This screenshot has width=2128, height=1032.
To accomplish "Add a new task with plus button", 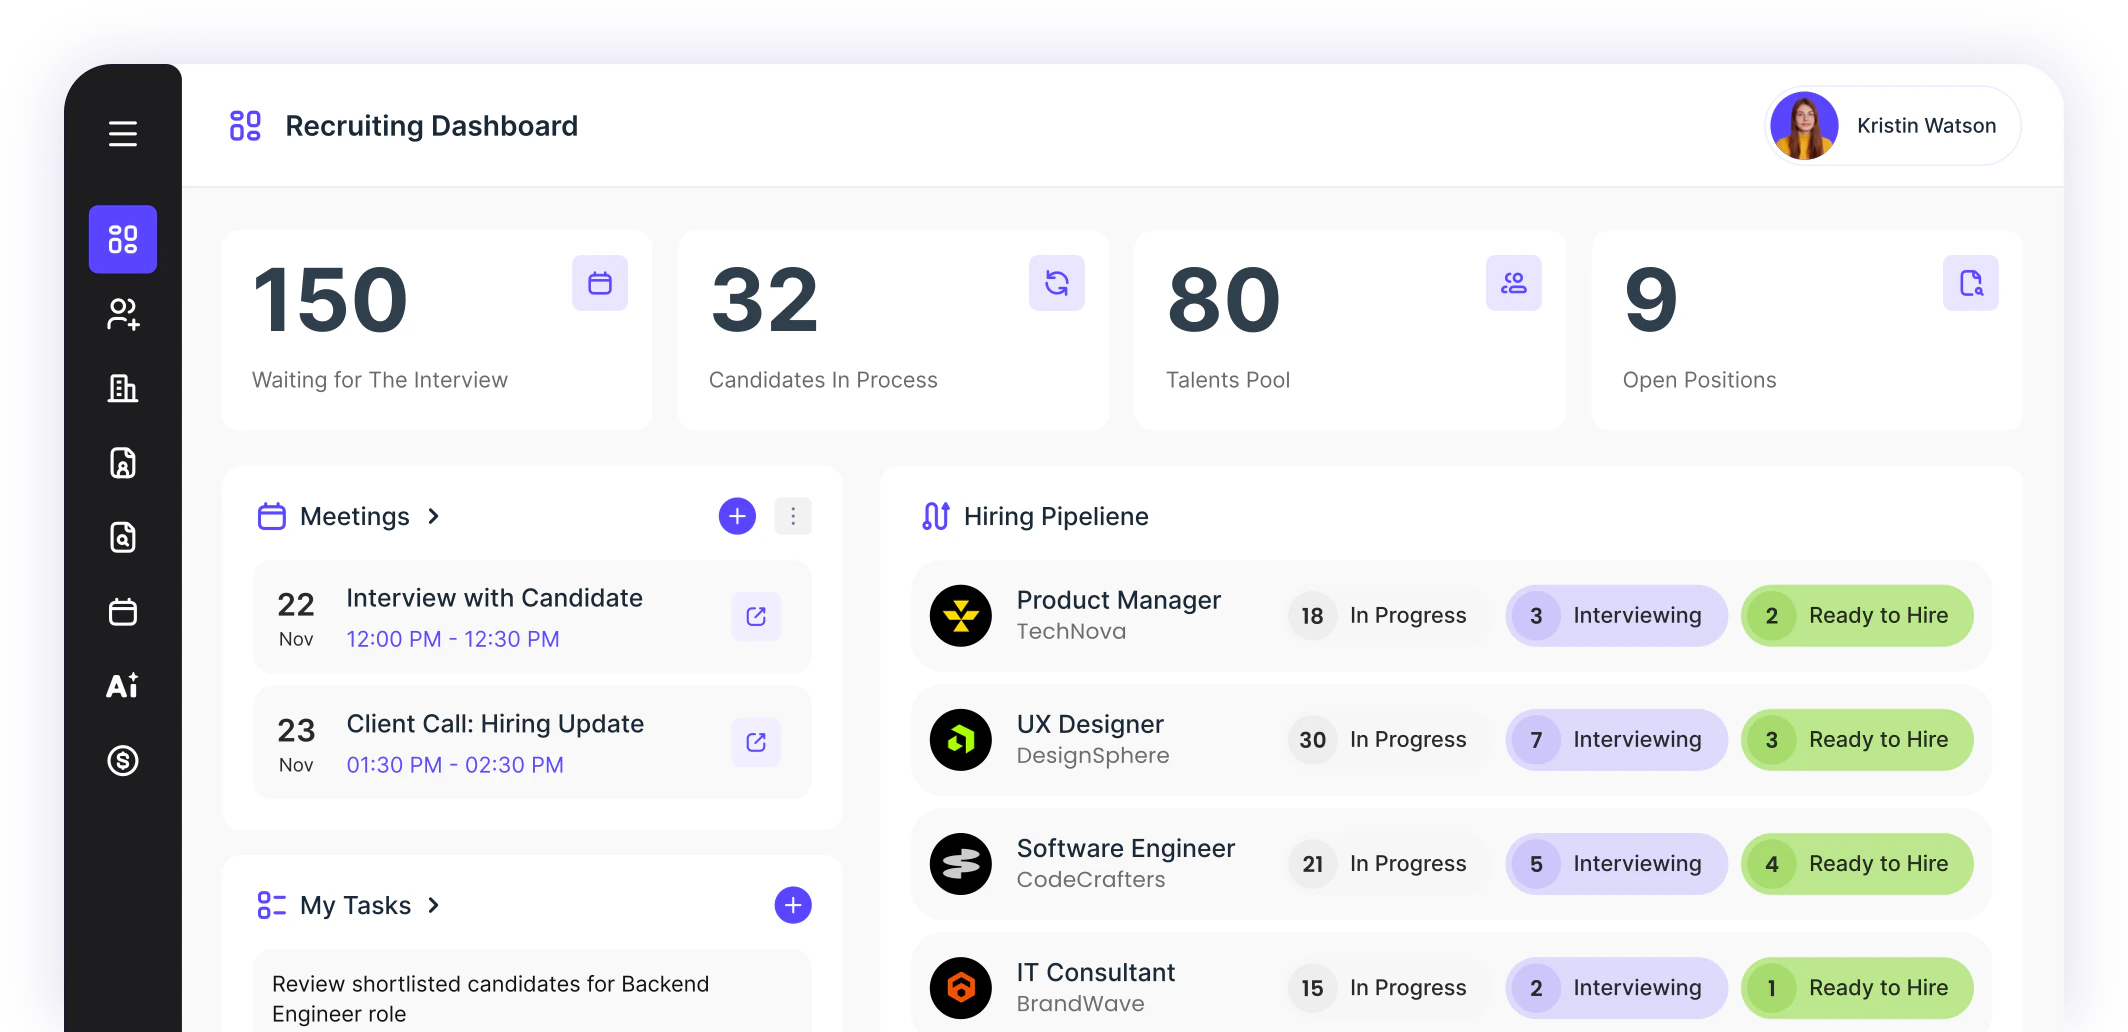I will pos(793,905).
